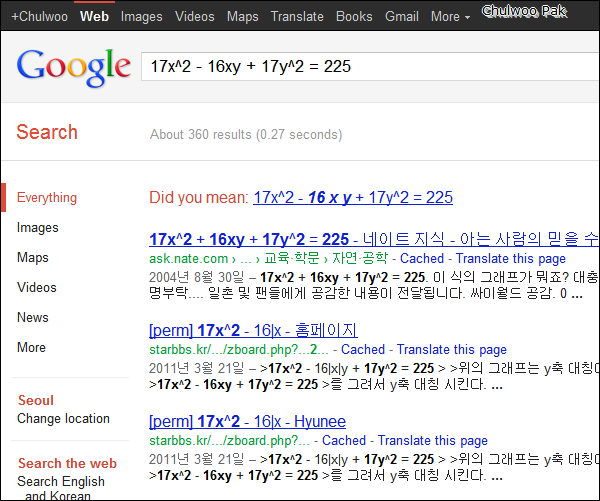600x501 pixels.
Task: Click the Did you mean suggestion link
Action: tap(353, 197)
